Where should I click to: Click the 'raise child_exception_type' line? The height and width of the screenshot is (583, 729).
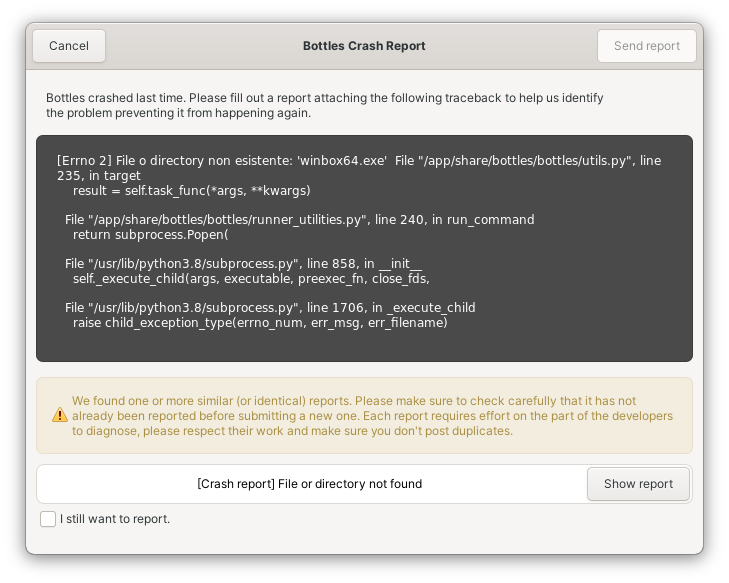[260, 323]
